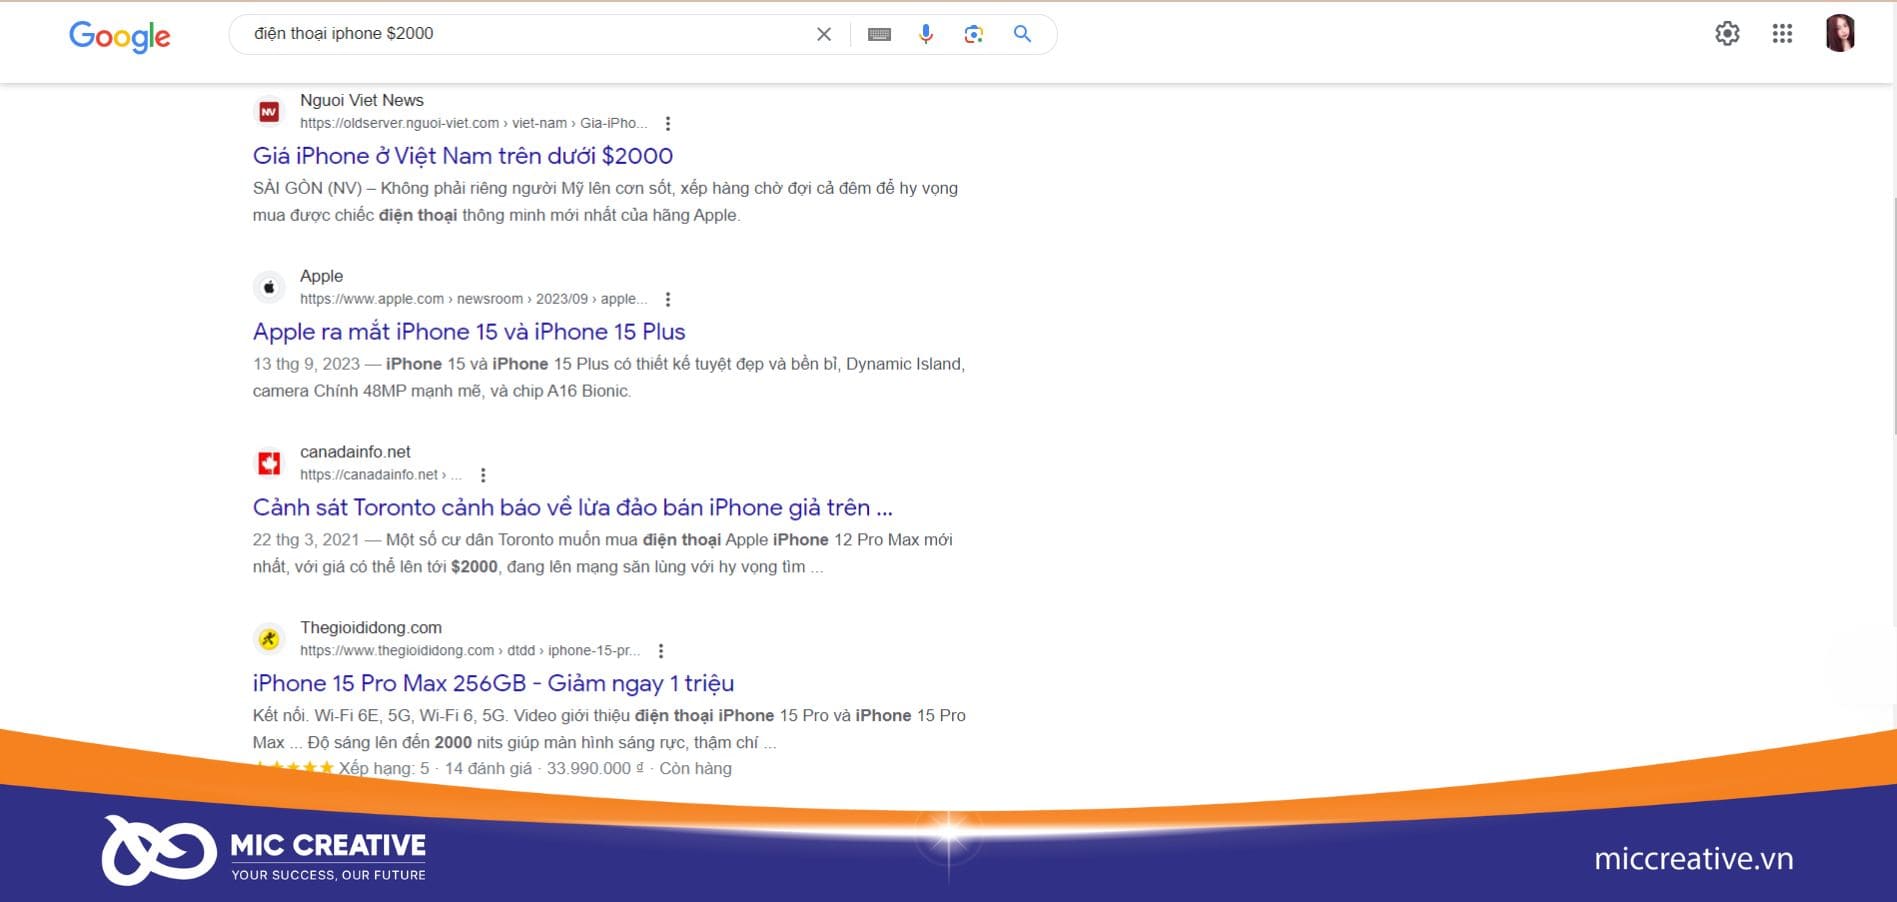Viewport: 1897px width, 902px height.
Task: Open Google Lens image search
Action: (x=973, y=34)
